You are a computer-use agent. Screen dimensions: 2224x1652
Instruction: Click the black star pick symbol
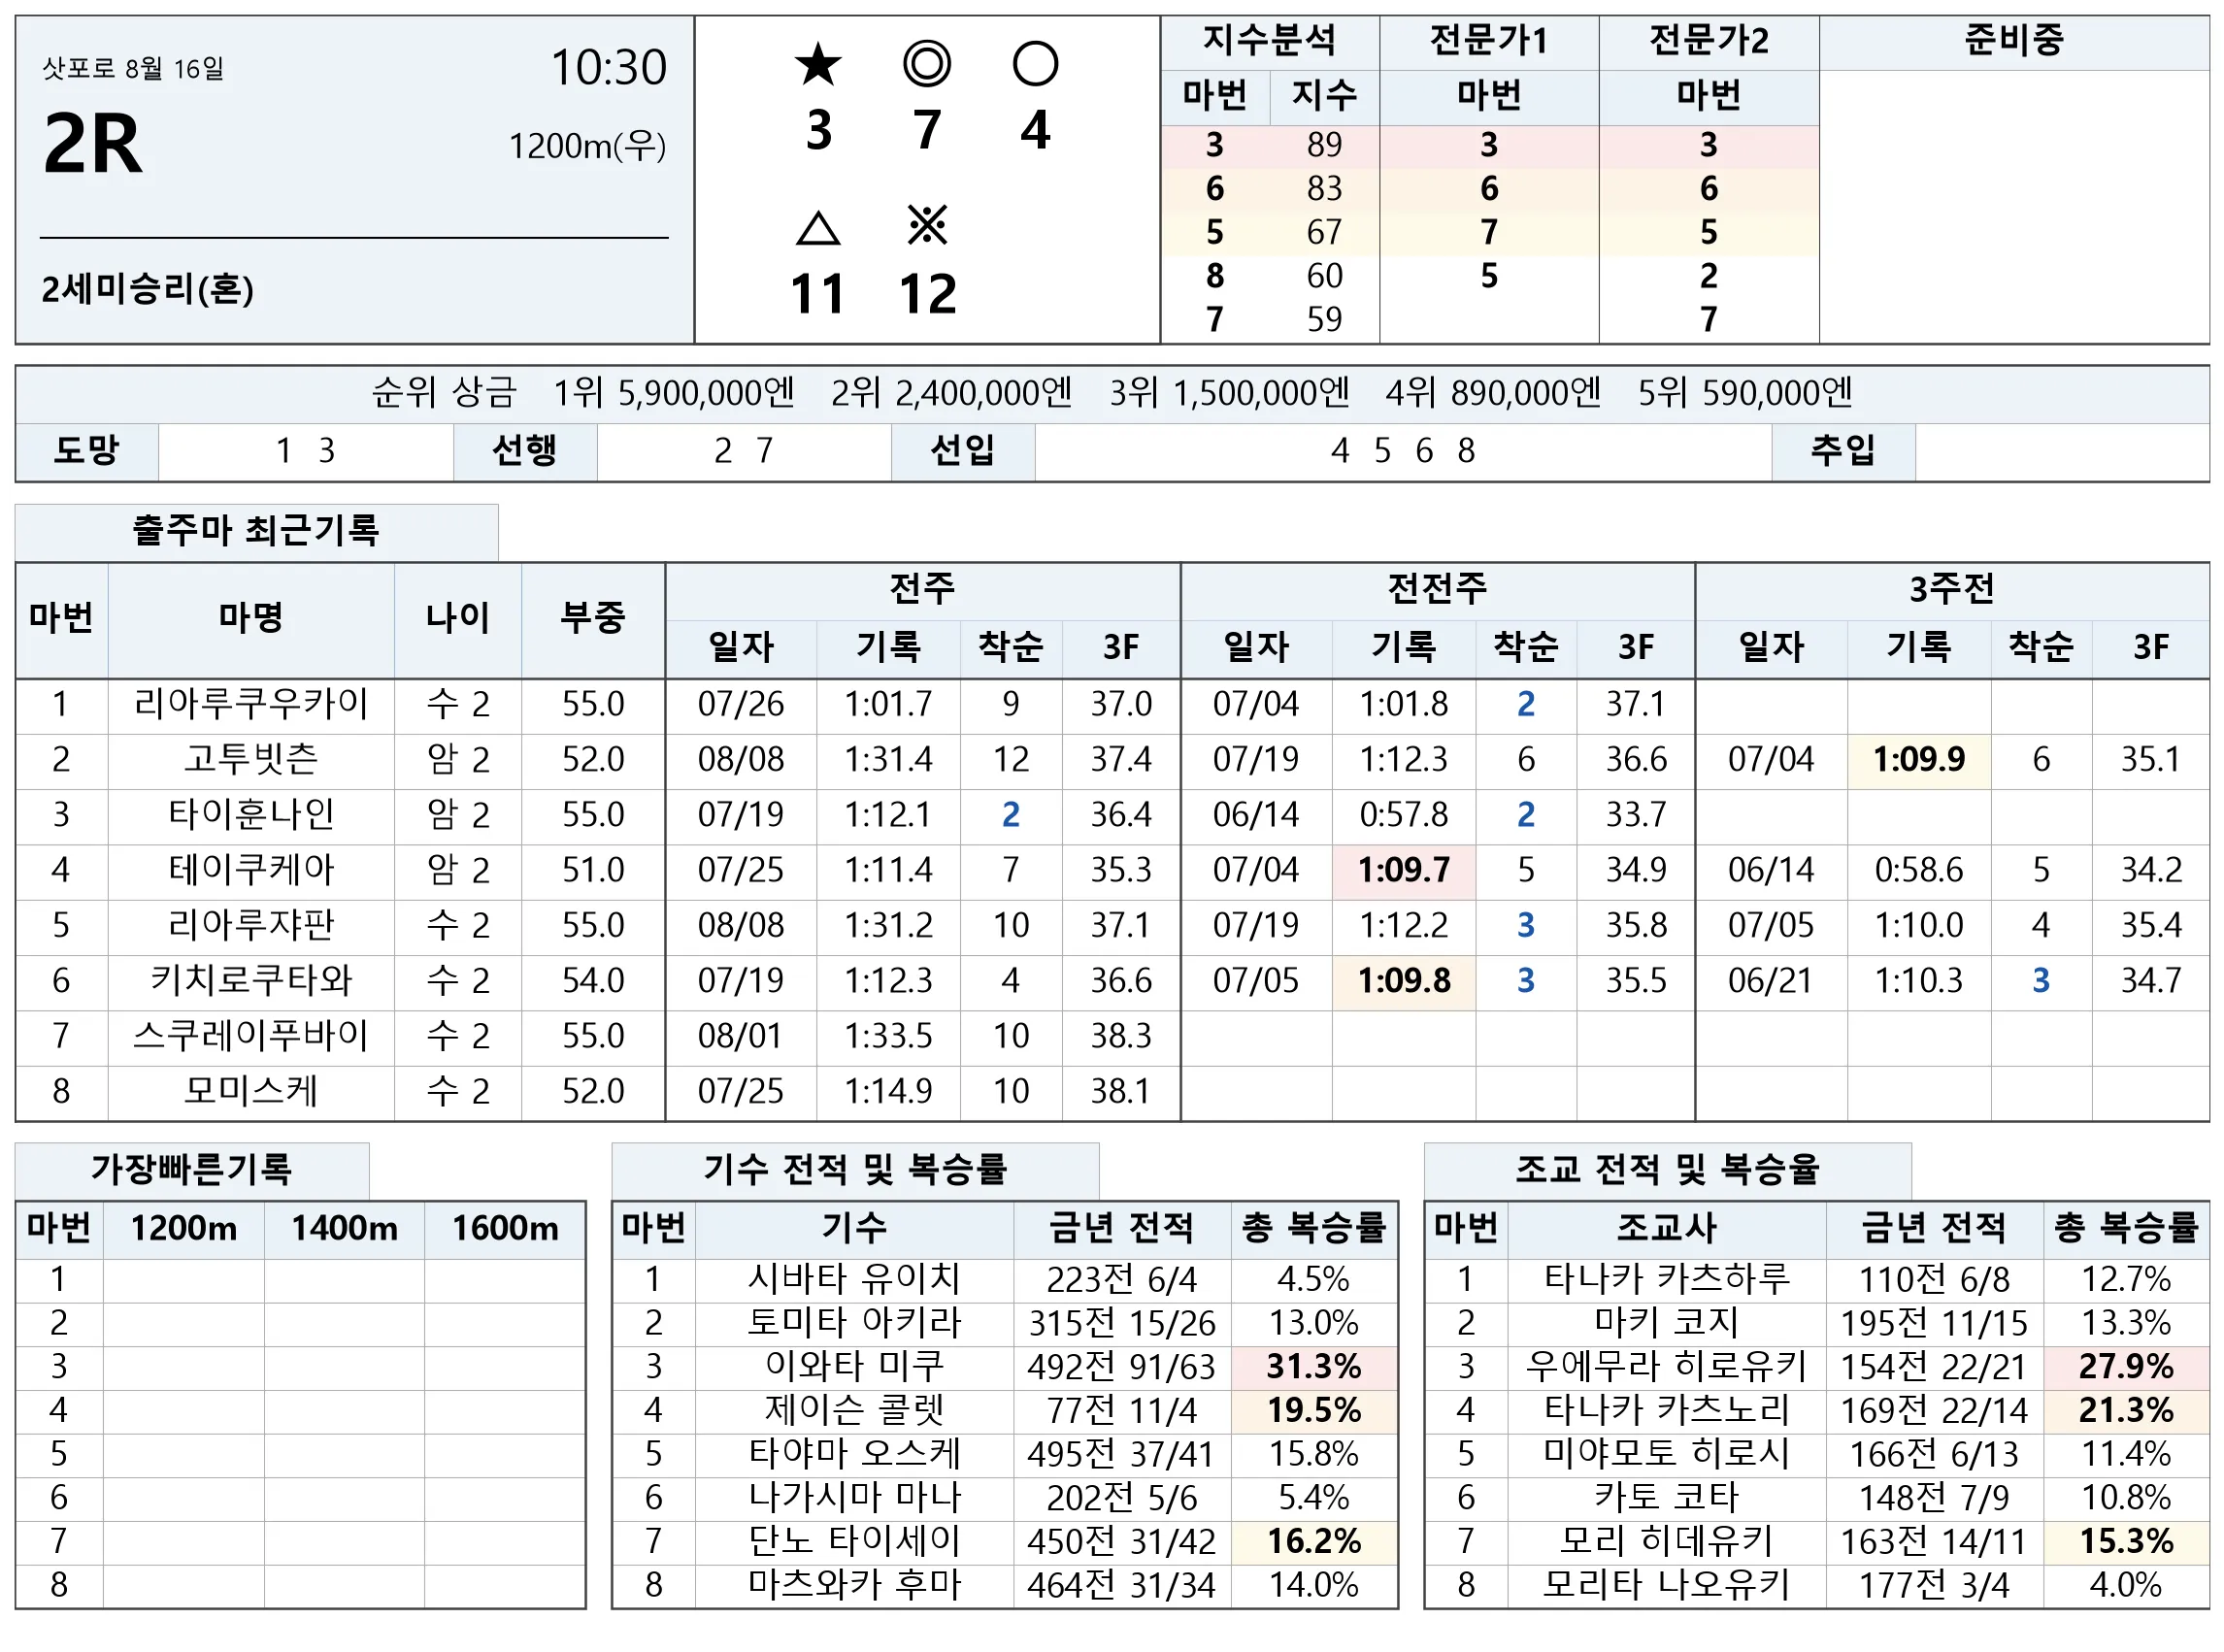click(818, 64)
